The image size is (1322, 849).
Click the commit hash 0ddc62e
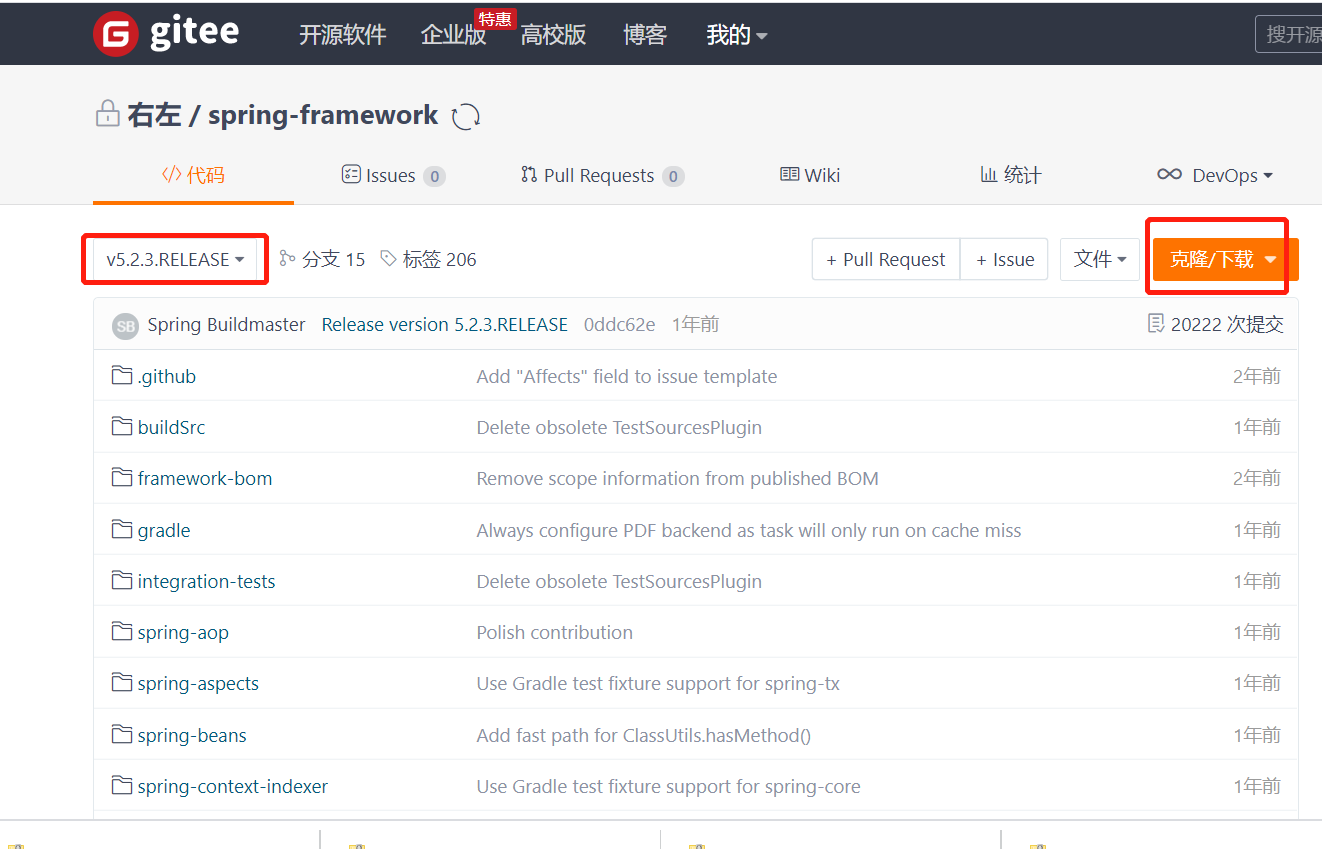pyautogui.click(x=620, y=324)
